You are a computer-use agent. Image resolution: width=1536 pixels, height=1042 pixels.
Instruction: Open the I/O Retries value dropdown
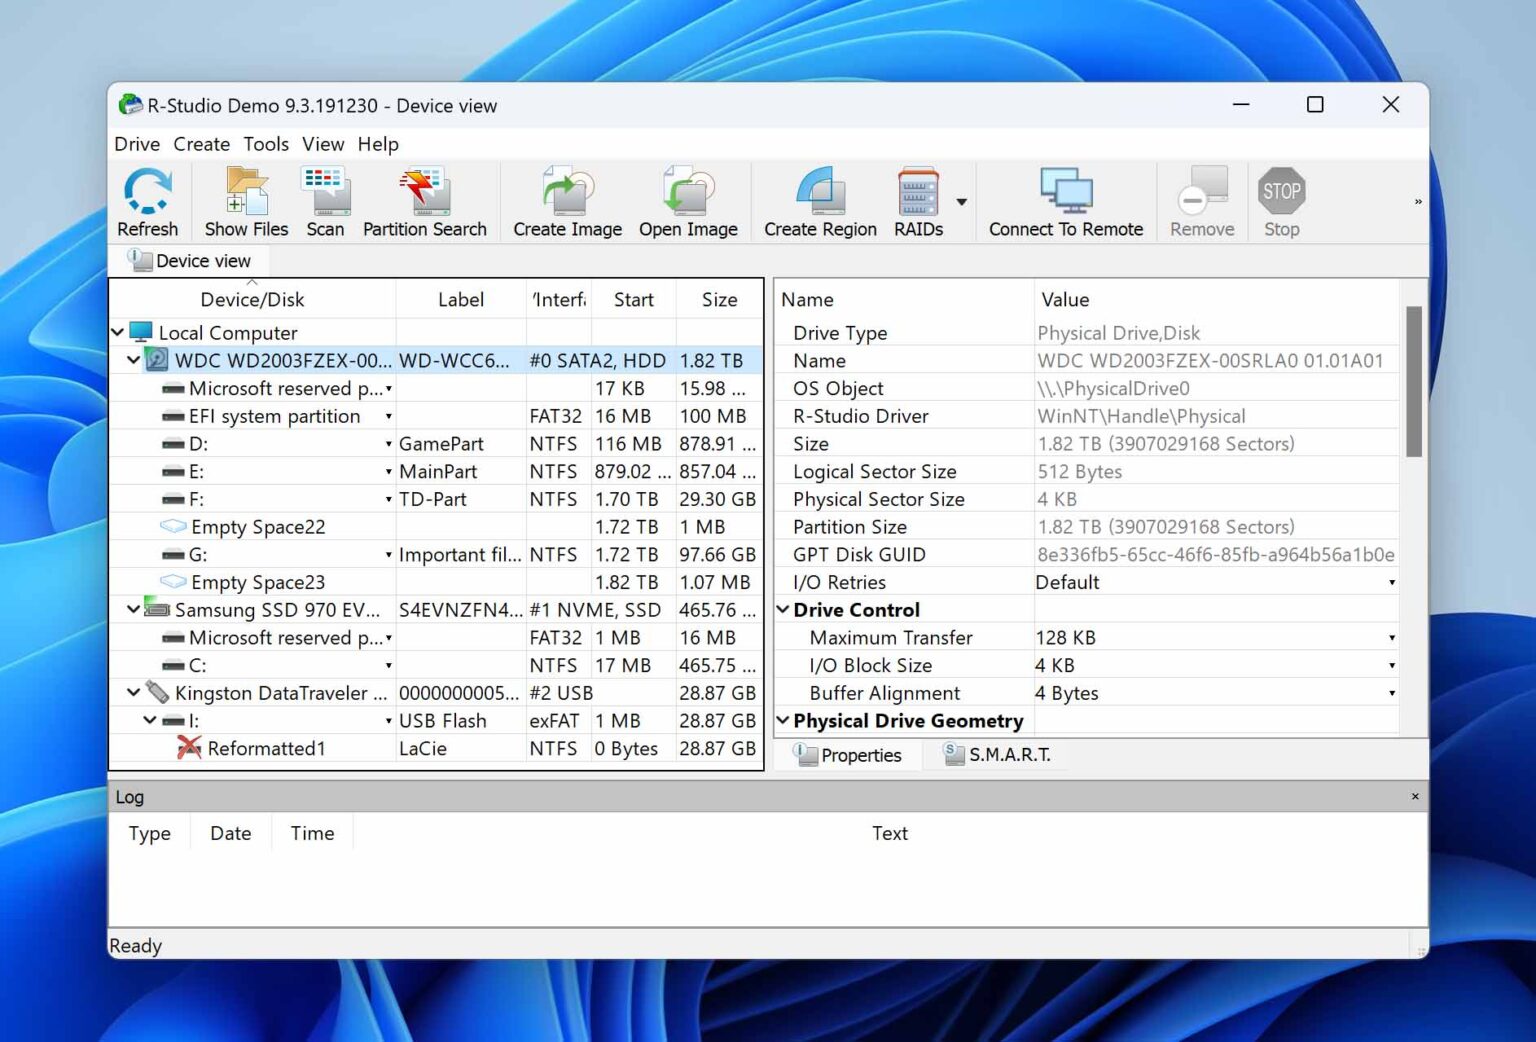click(1391, 582)
